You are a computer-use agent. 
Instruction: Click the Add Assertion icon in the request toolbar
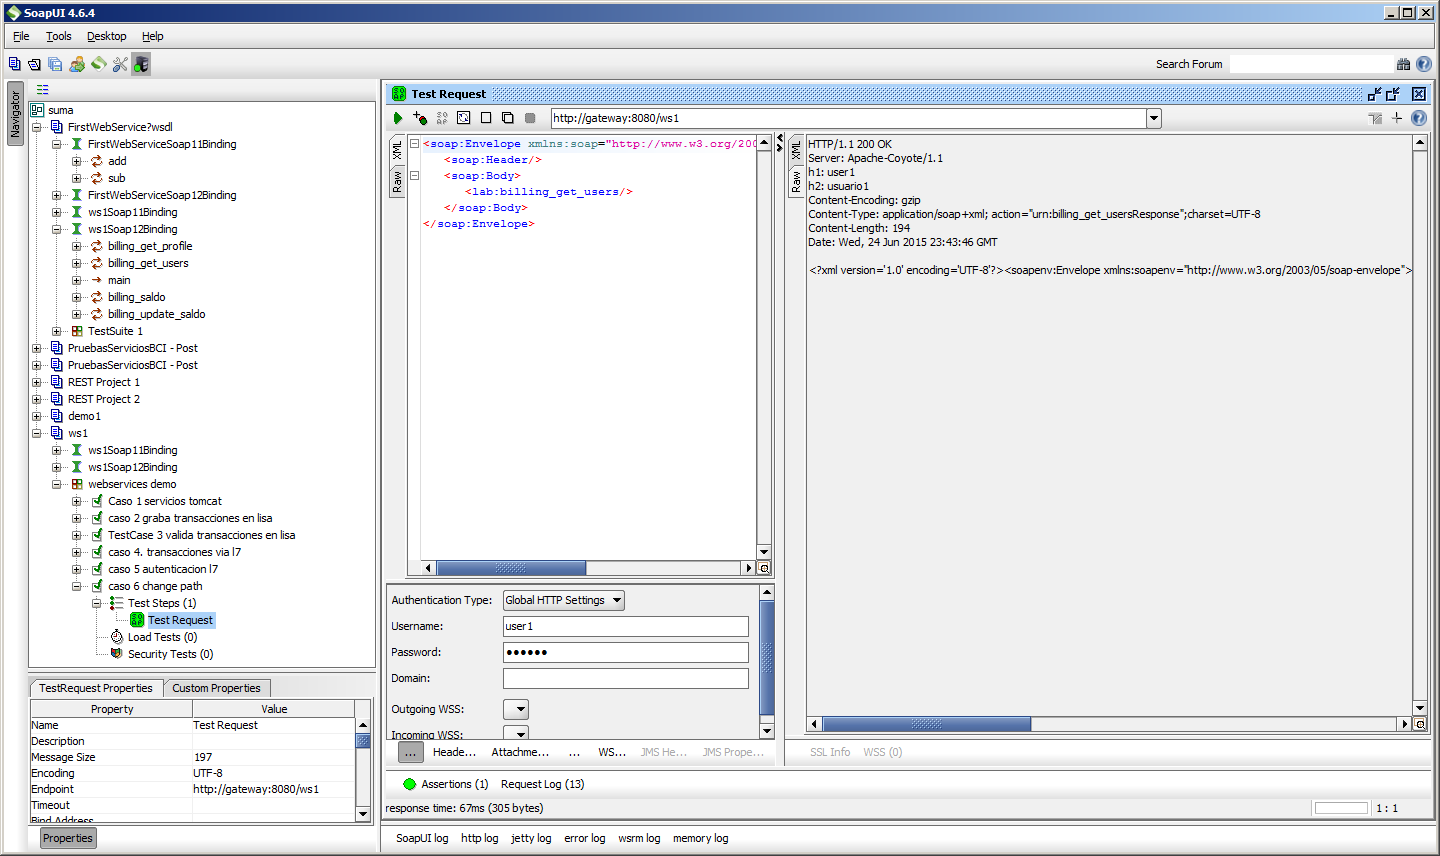tap(420, 117)
